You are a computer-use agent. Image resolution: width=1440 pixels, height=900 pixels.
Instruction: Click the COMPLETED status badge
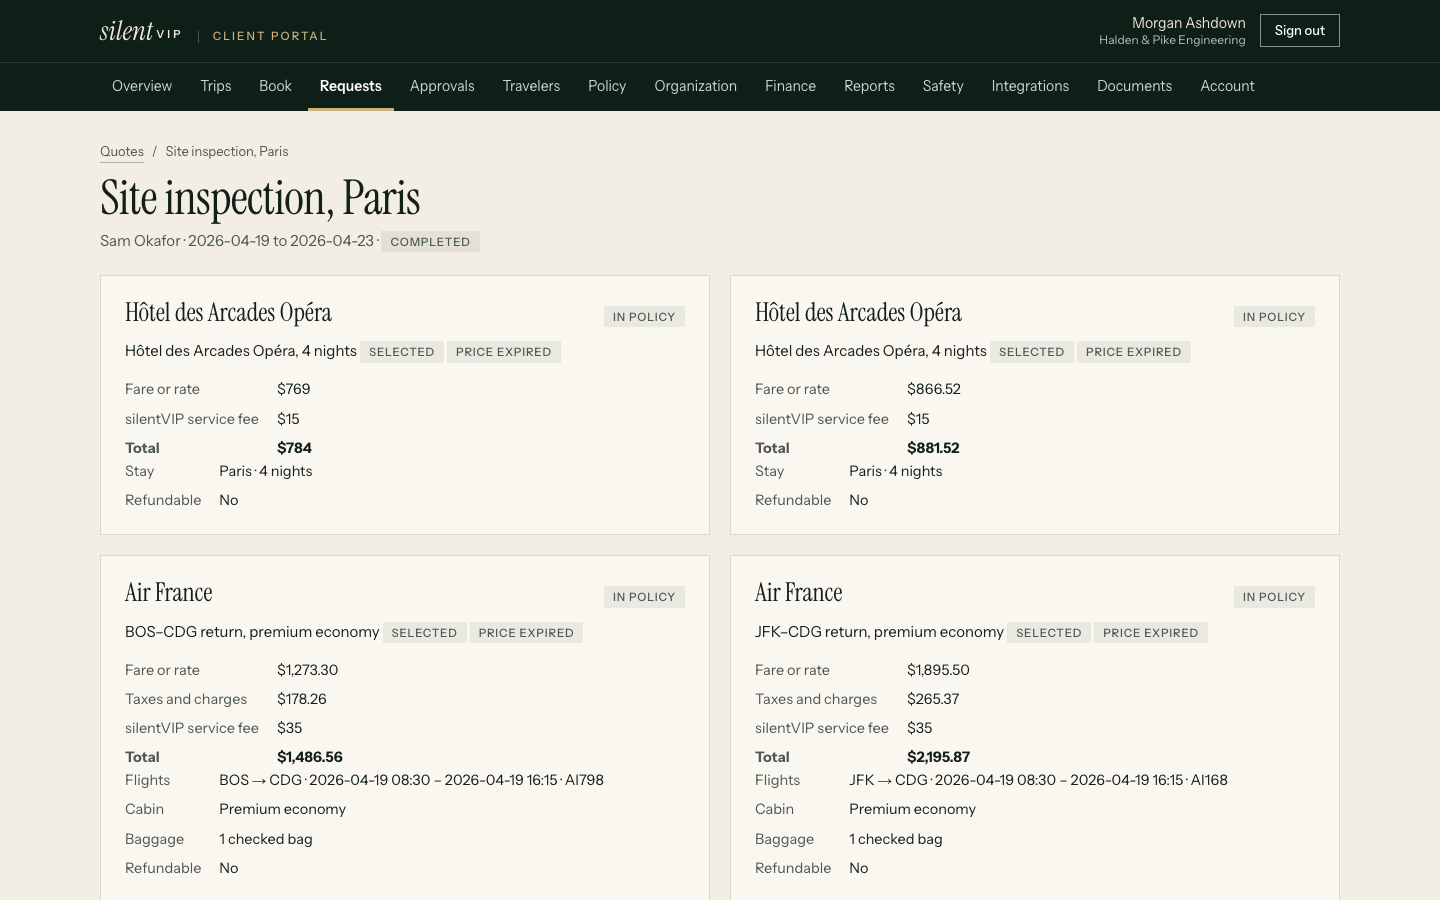(430, 242)
